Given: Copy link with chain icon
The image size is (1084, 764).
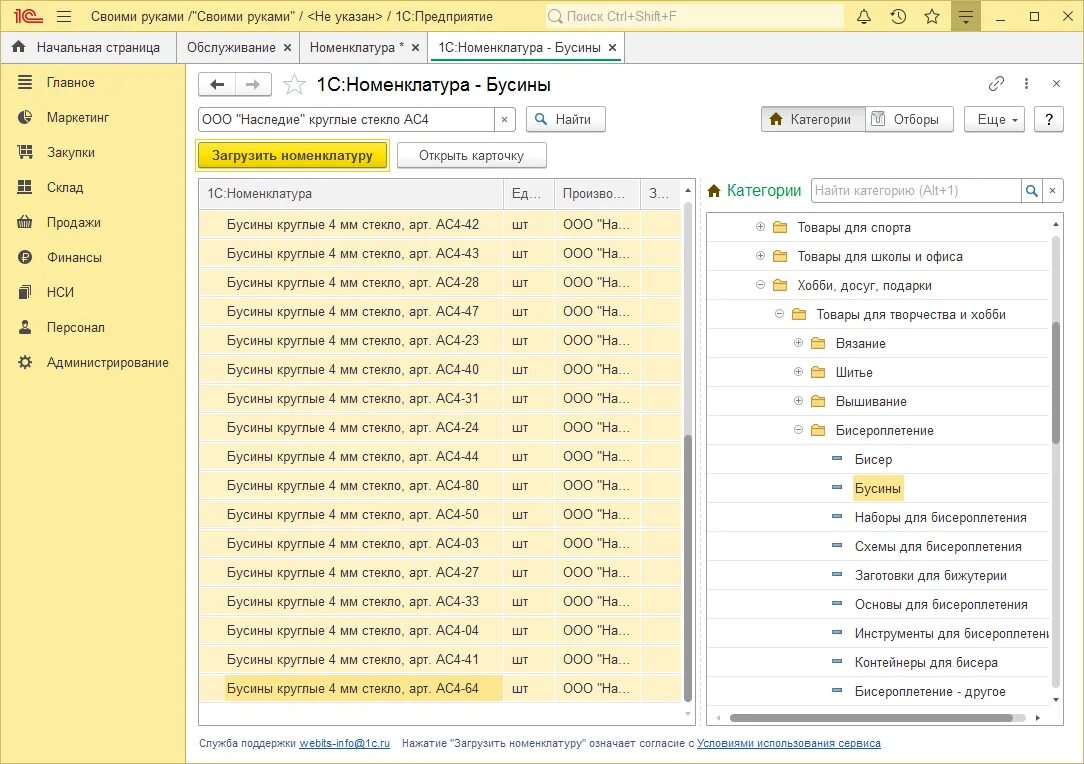Looking at the screenshot, I should coord(996,84).
